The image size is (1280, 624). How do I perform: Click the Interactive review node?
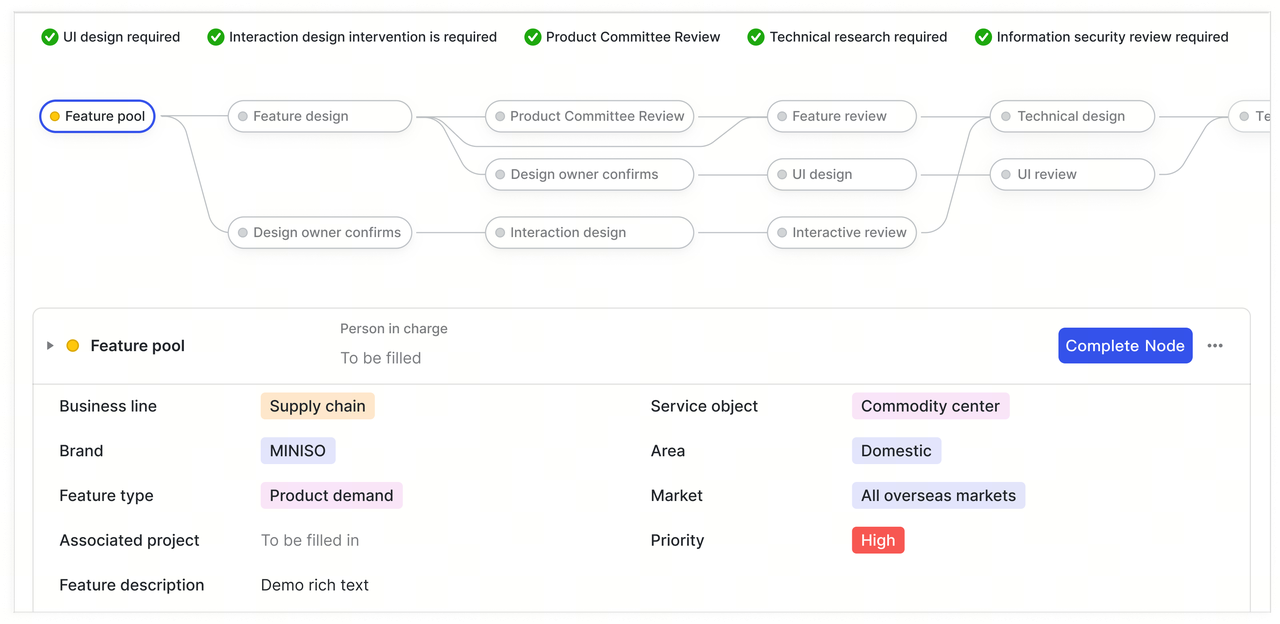click(841, 233)
